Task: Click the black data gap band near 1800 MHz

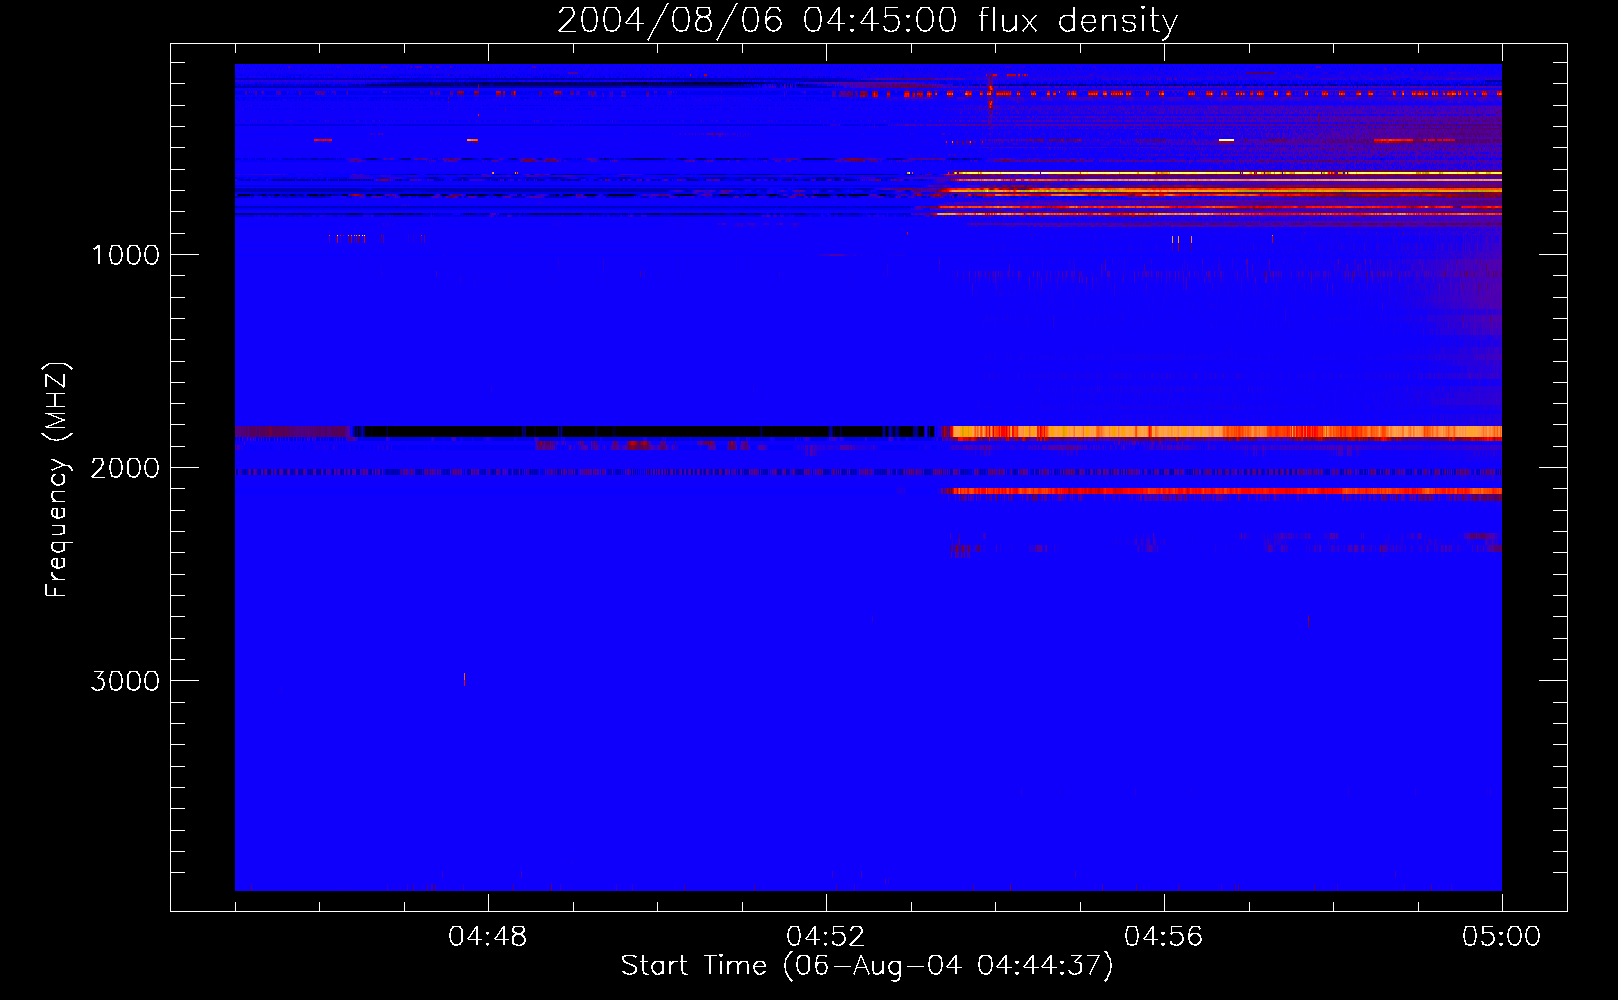Action: [x=645, y=432]
